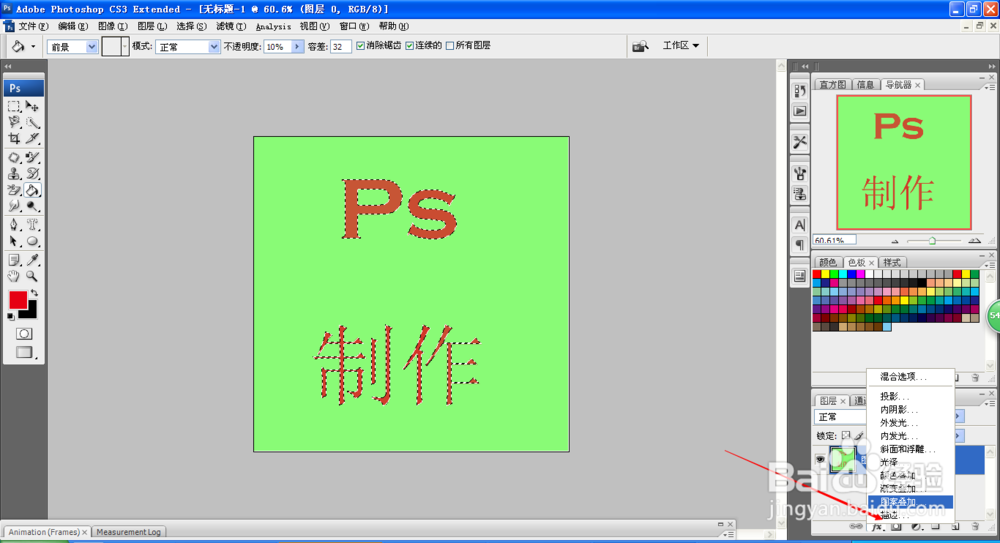
Task: Select the Ellipse shape tool
Action: 32,241
